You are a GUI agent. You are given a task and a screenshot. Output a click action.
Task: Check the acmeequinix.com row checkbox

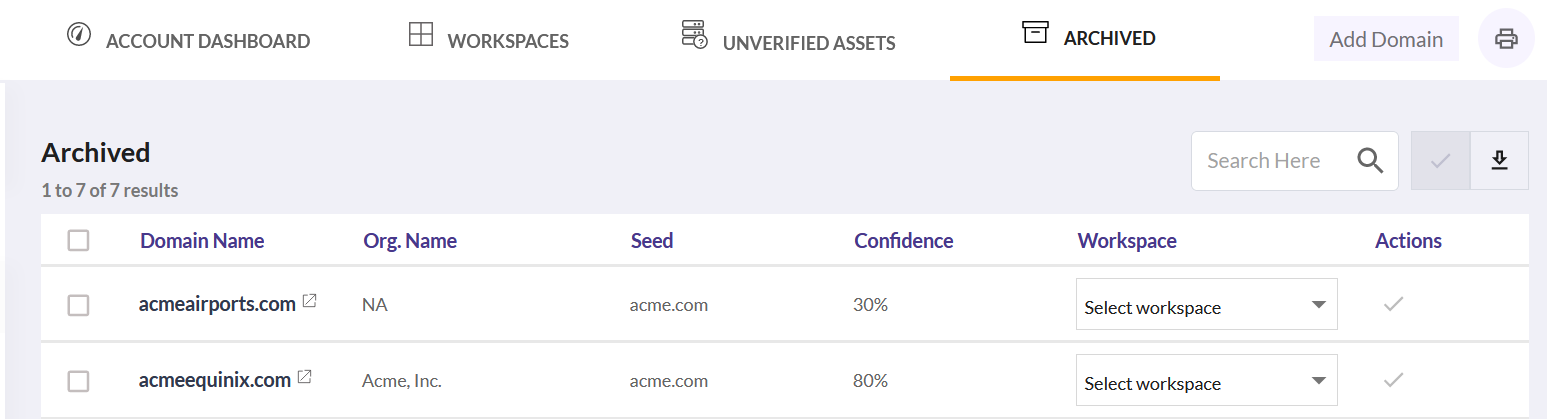click(78, 381)
